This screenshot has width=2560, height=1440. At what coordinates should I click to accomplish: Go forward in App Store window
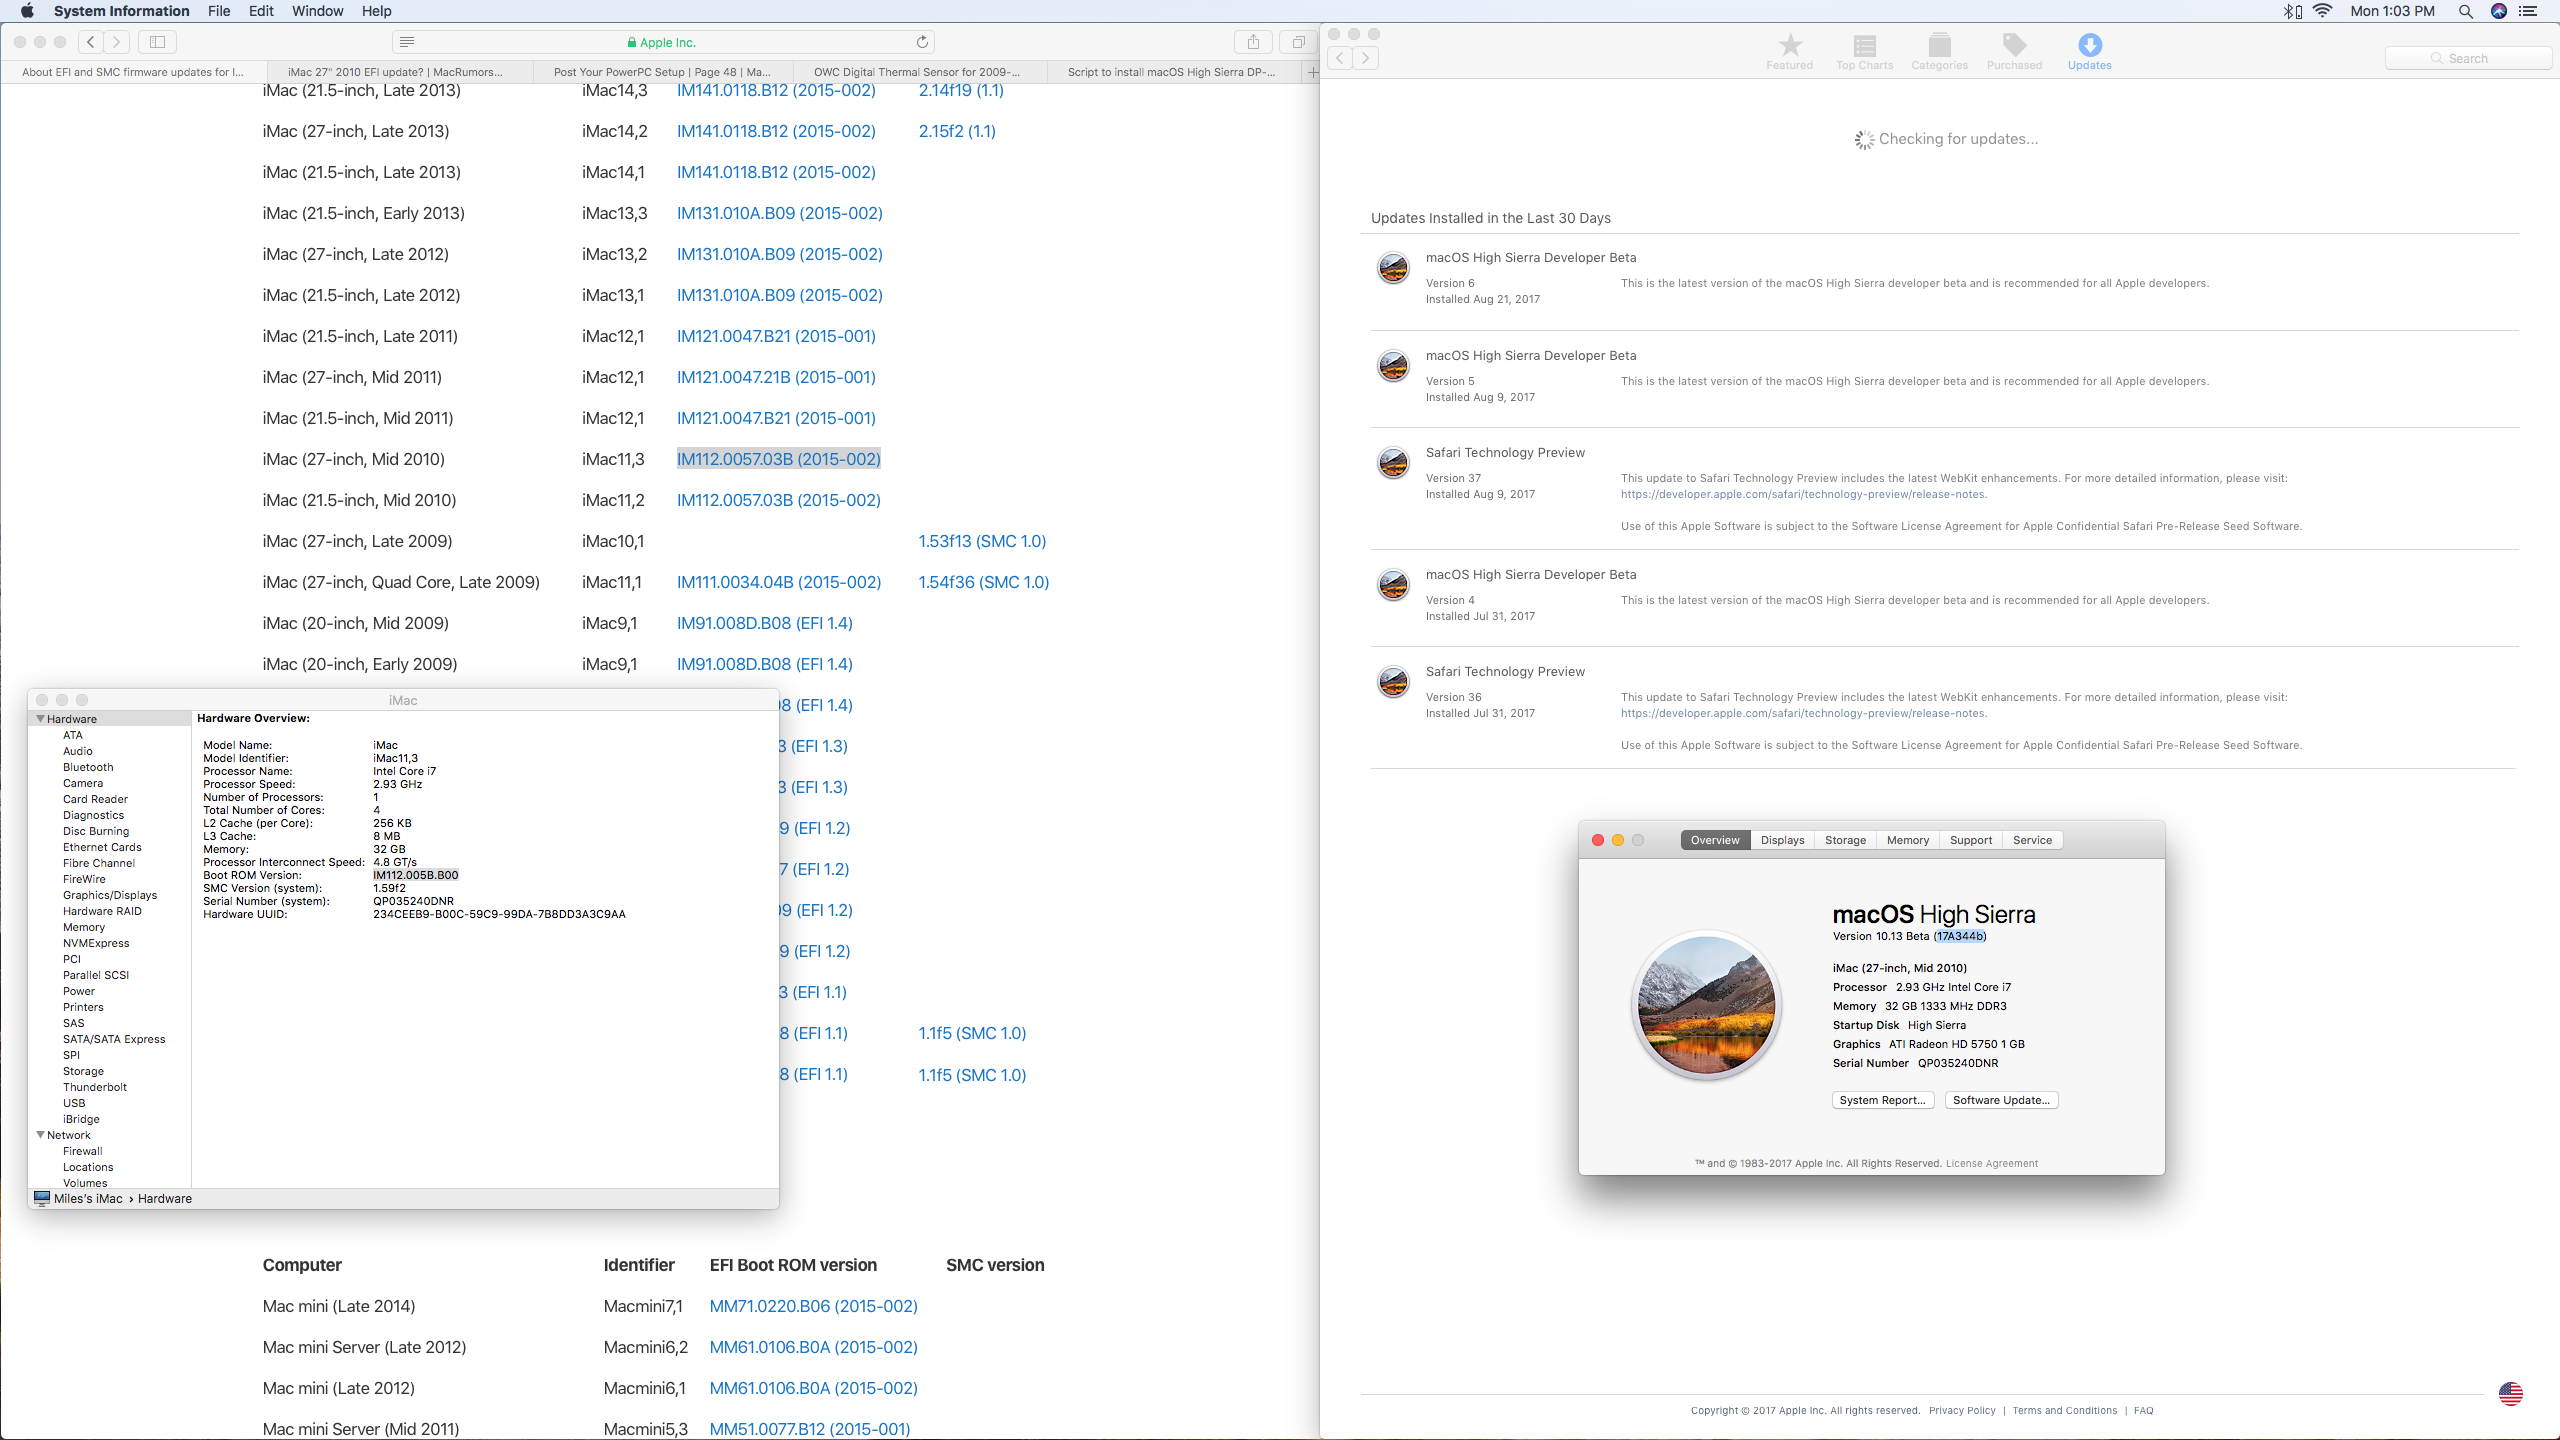tap(1366, 58)
